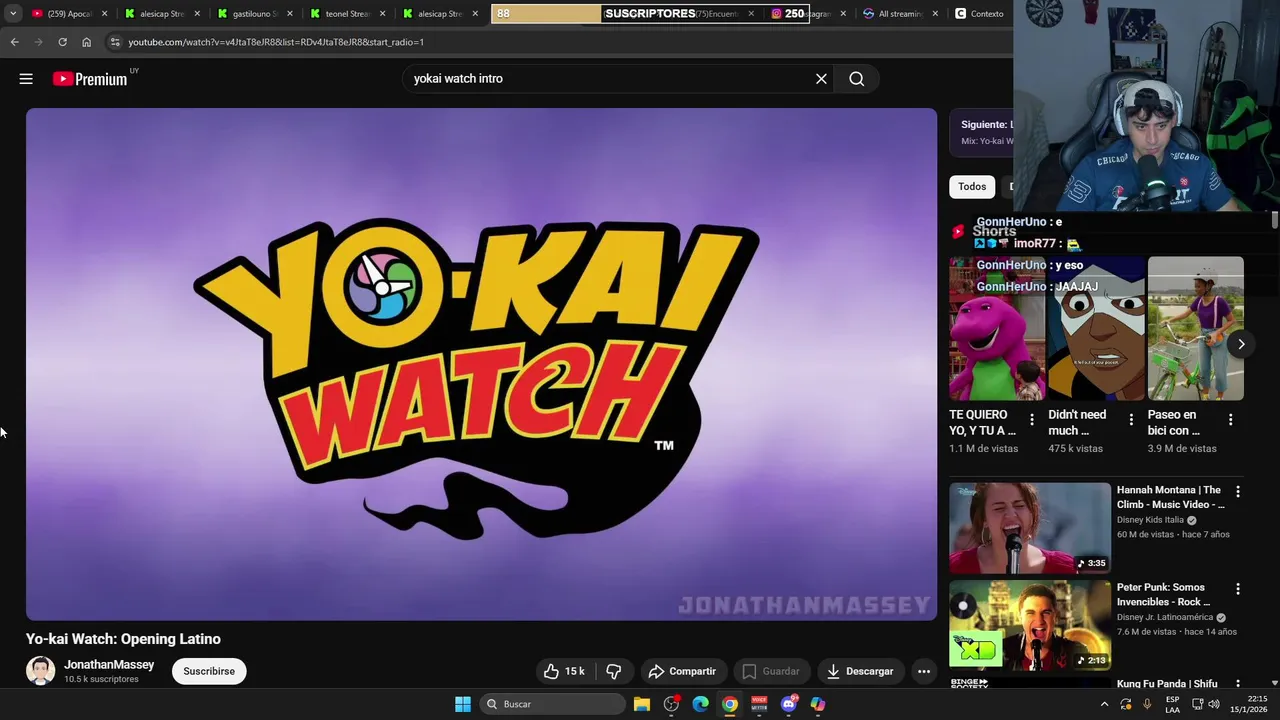The image size is (1280, 720).
Task: Play Peter Punk video thumbnail
Action: point(1030,625)
